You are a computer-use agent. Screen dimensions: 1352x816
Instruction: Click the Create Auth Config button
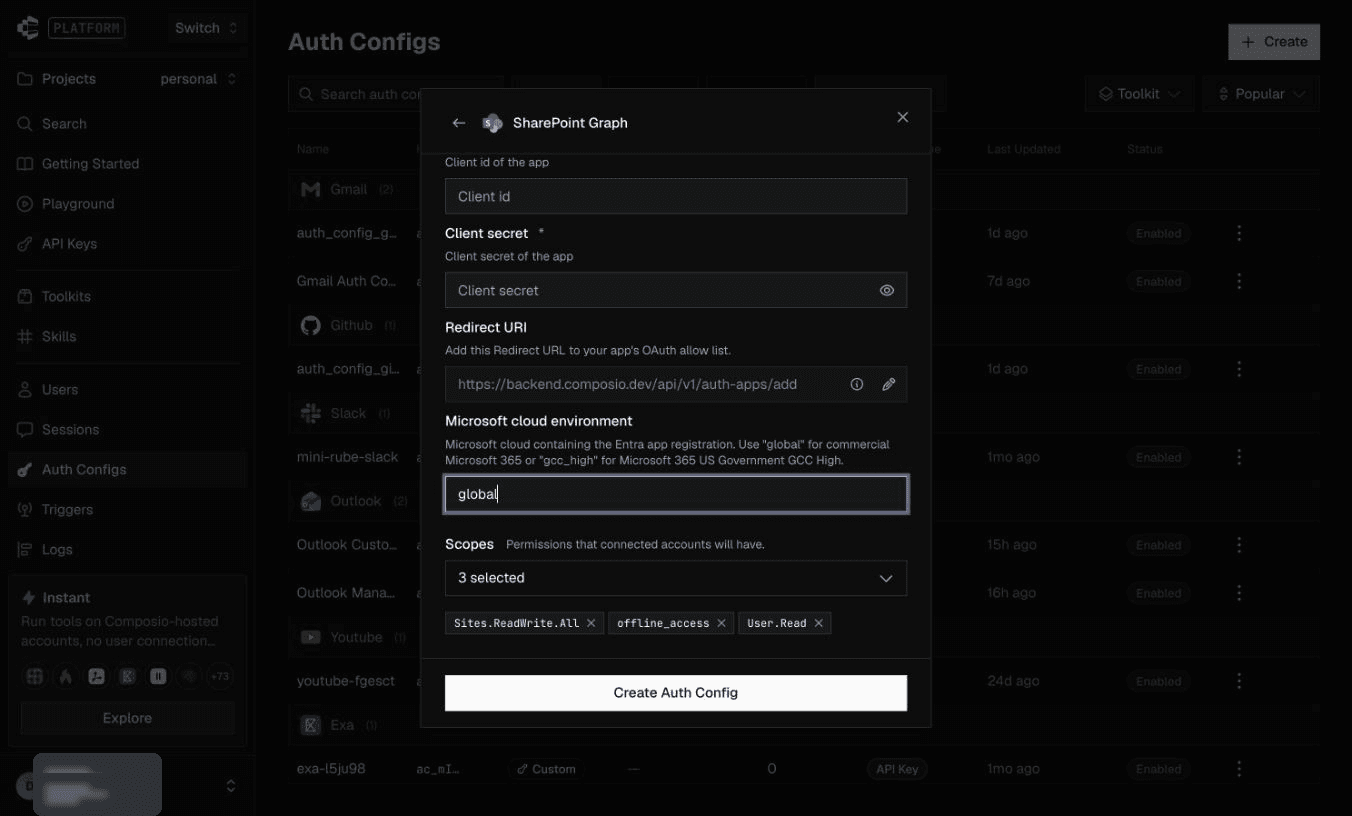click(676, 692)
